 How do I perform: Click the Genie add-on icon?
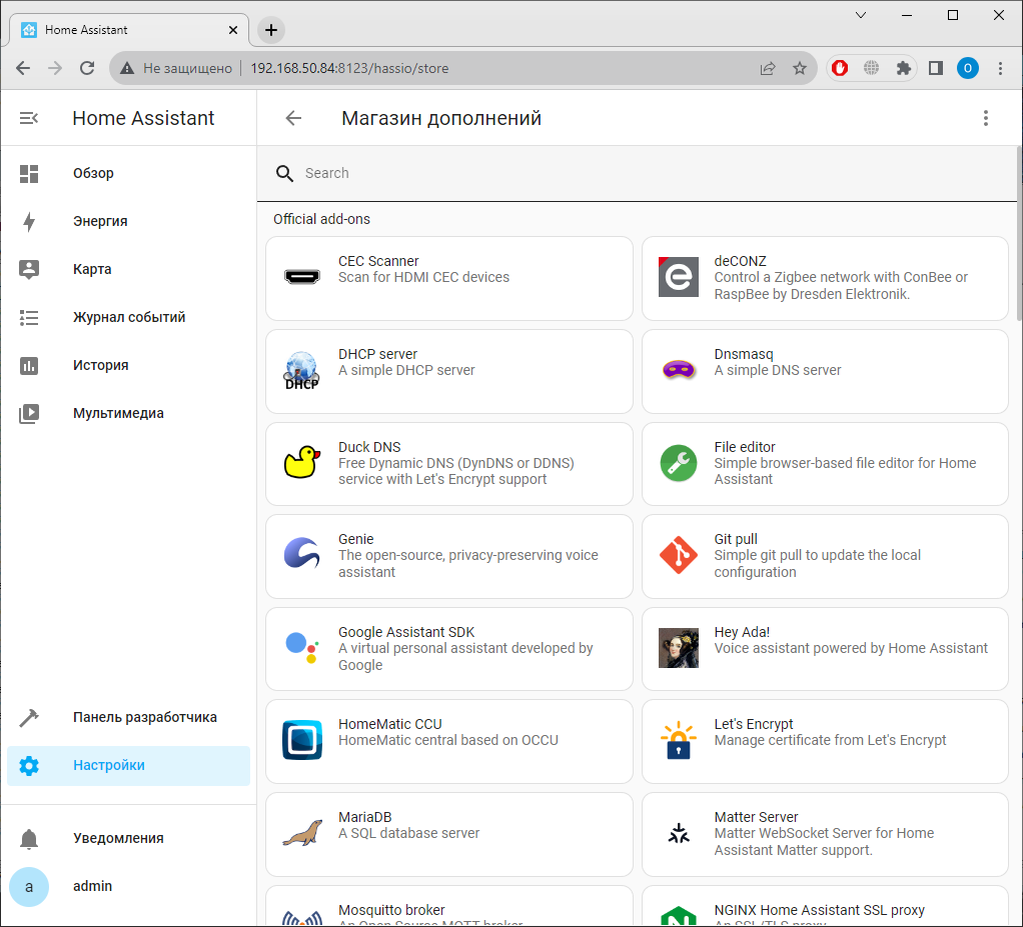coord(302,555)
